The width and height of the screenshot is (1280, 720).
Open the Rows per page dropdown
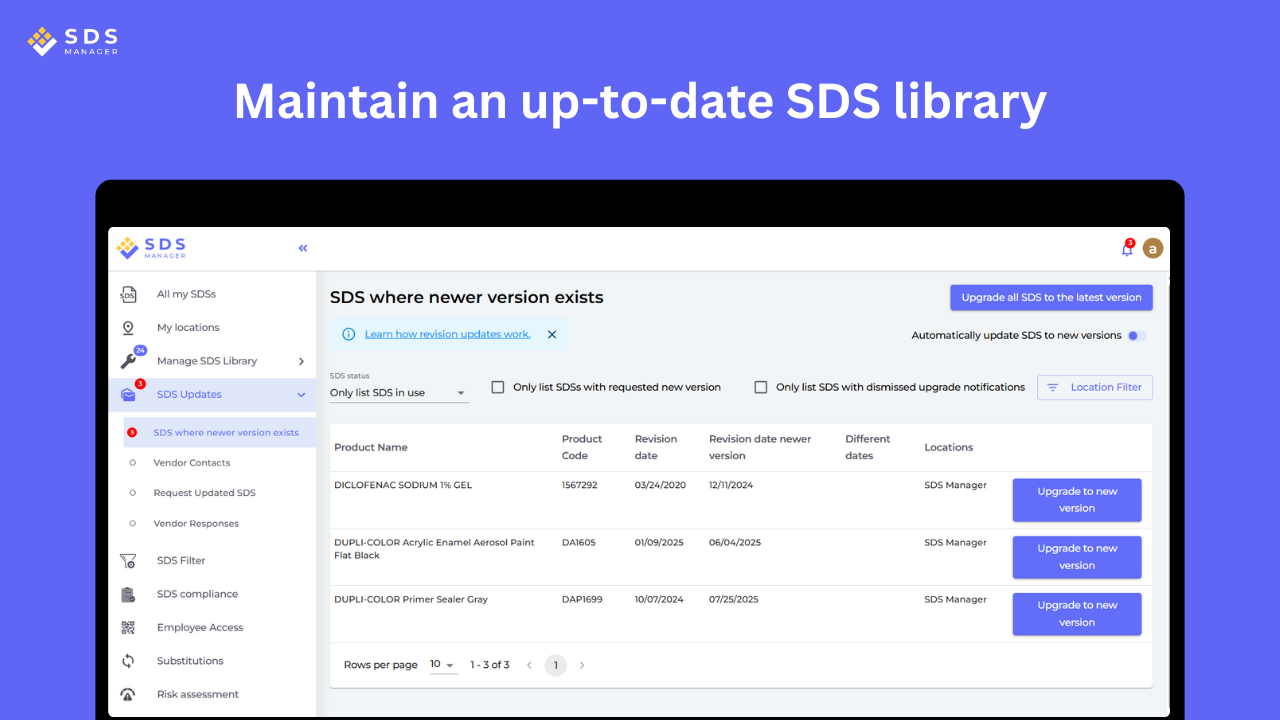443,665
